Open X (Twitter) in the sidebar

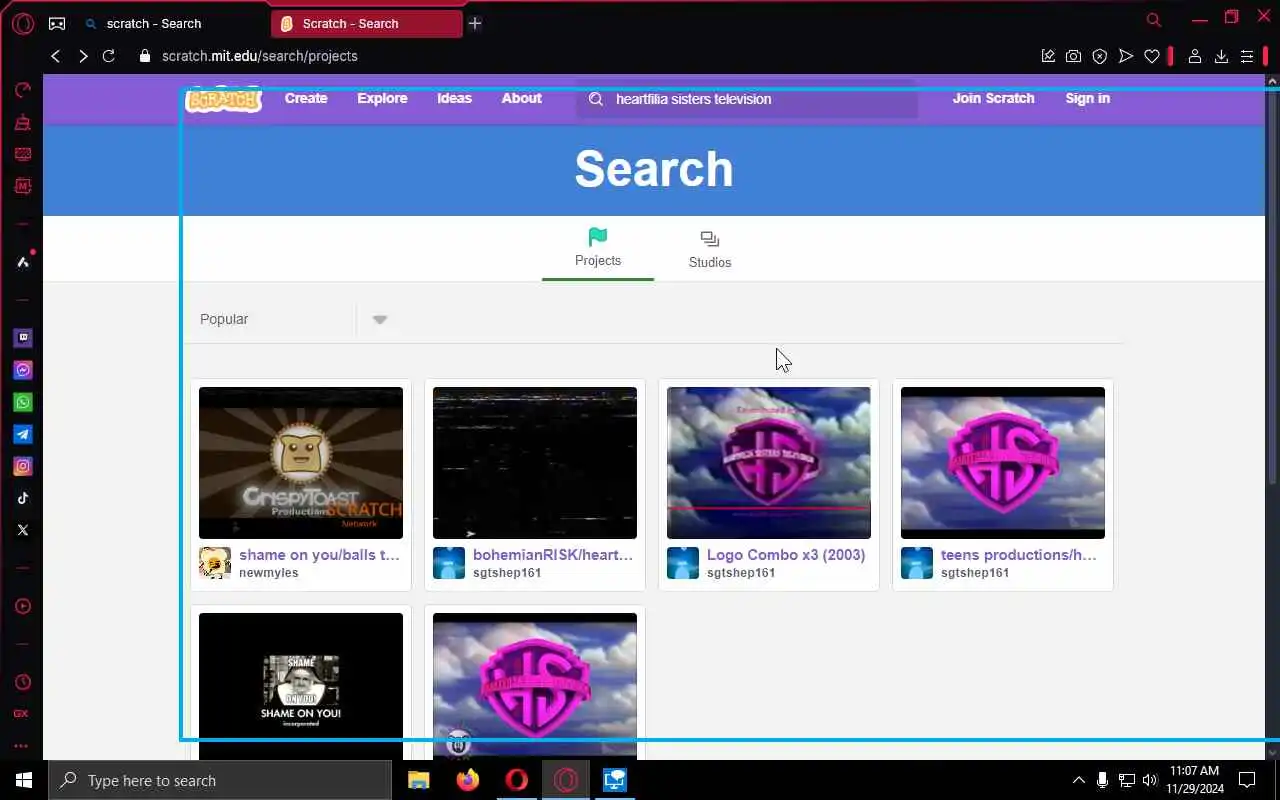point(22,530)
